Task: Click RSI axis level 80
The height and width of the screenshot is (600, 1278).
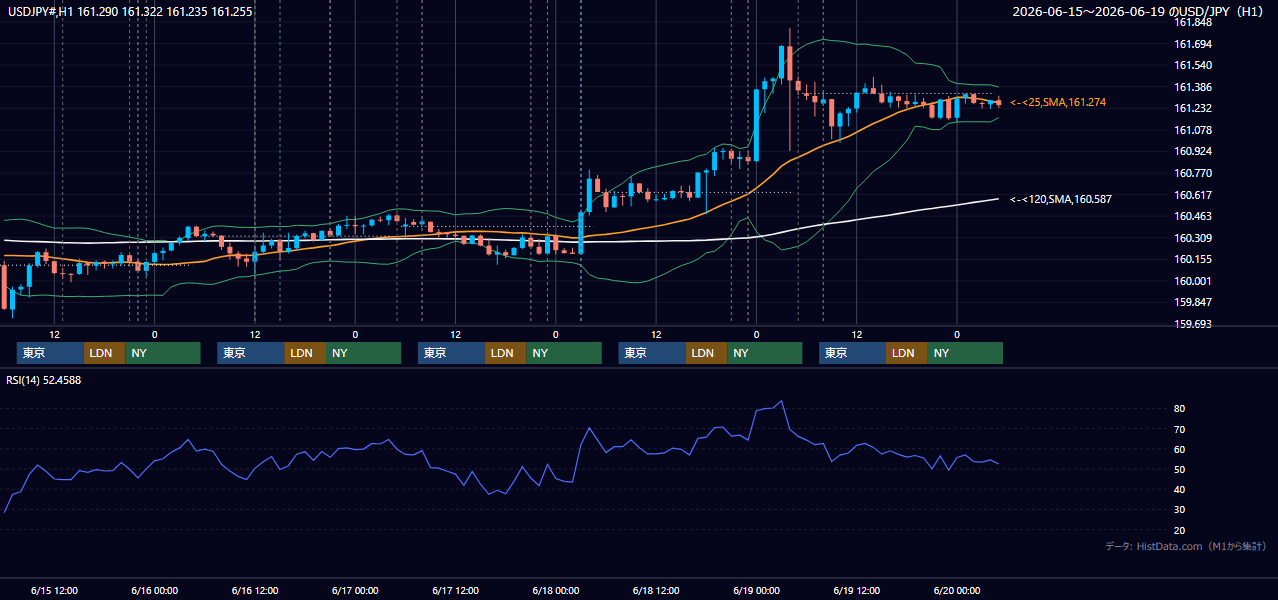Action: [1180, 409]
